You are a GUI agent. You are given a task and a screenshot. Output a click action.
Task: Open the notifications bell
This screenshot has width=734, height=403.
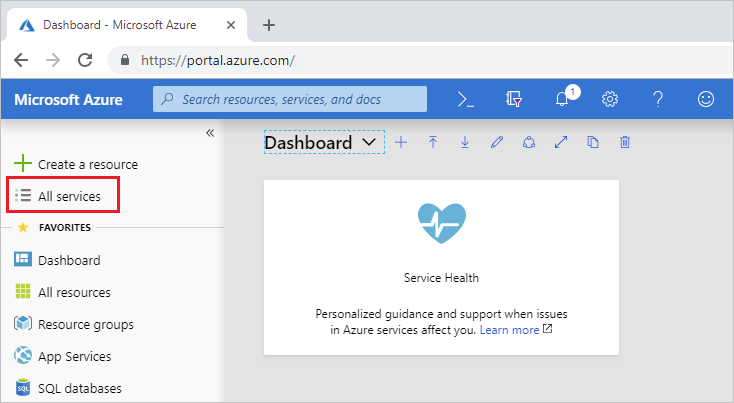pyautogui.click(x=562, y=99)
